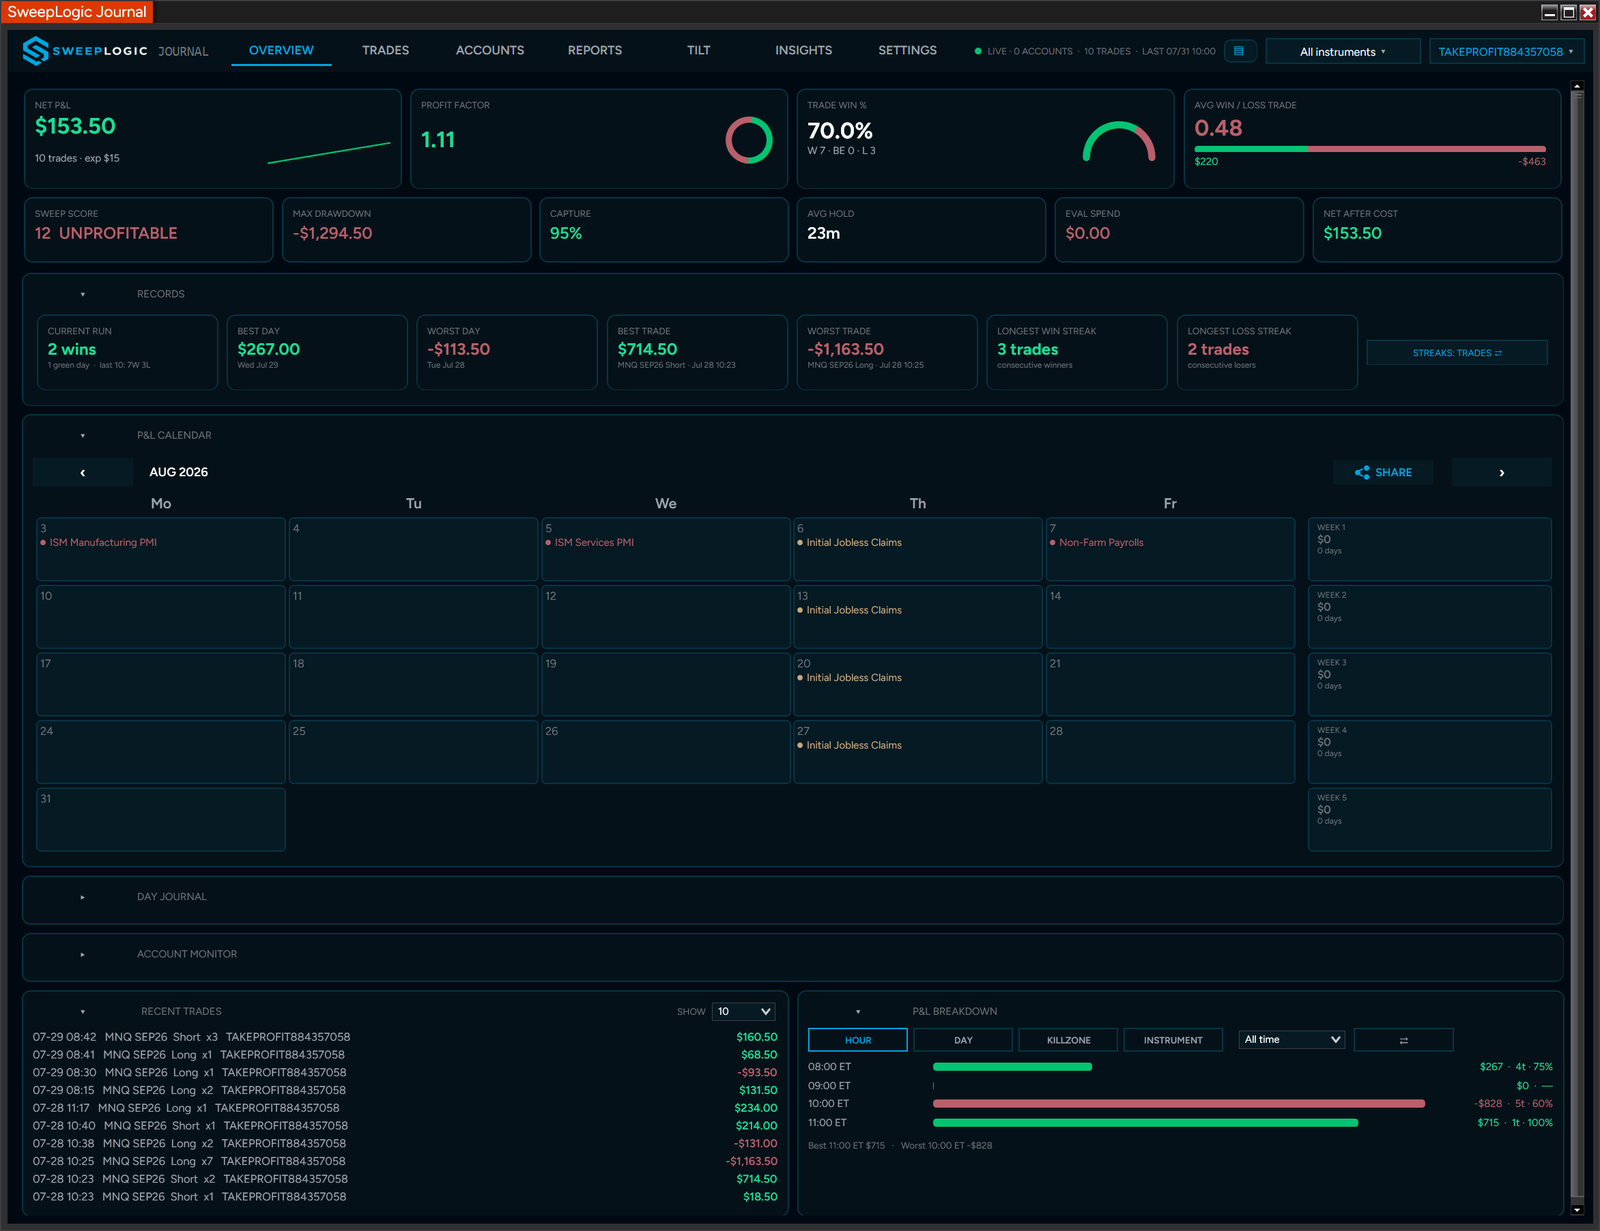Click the scrollbar up arrow
Viewport: 1600px width, 1231px height.
click(1577, 87)
